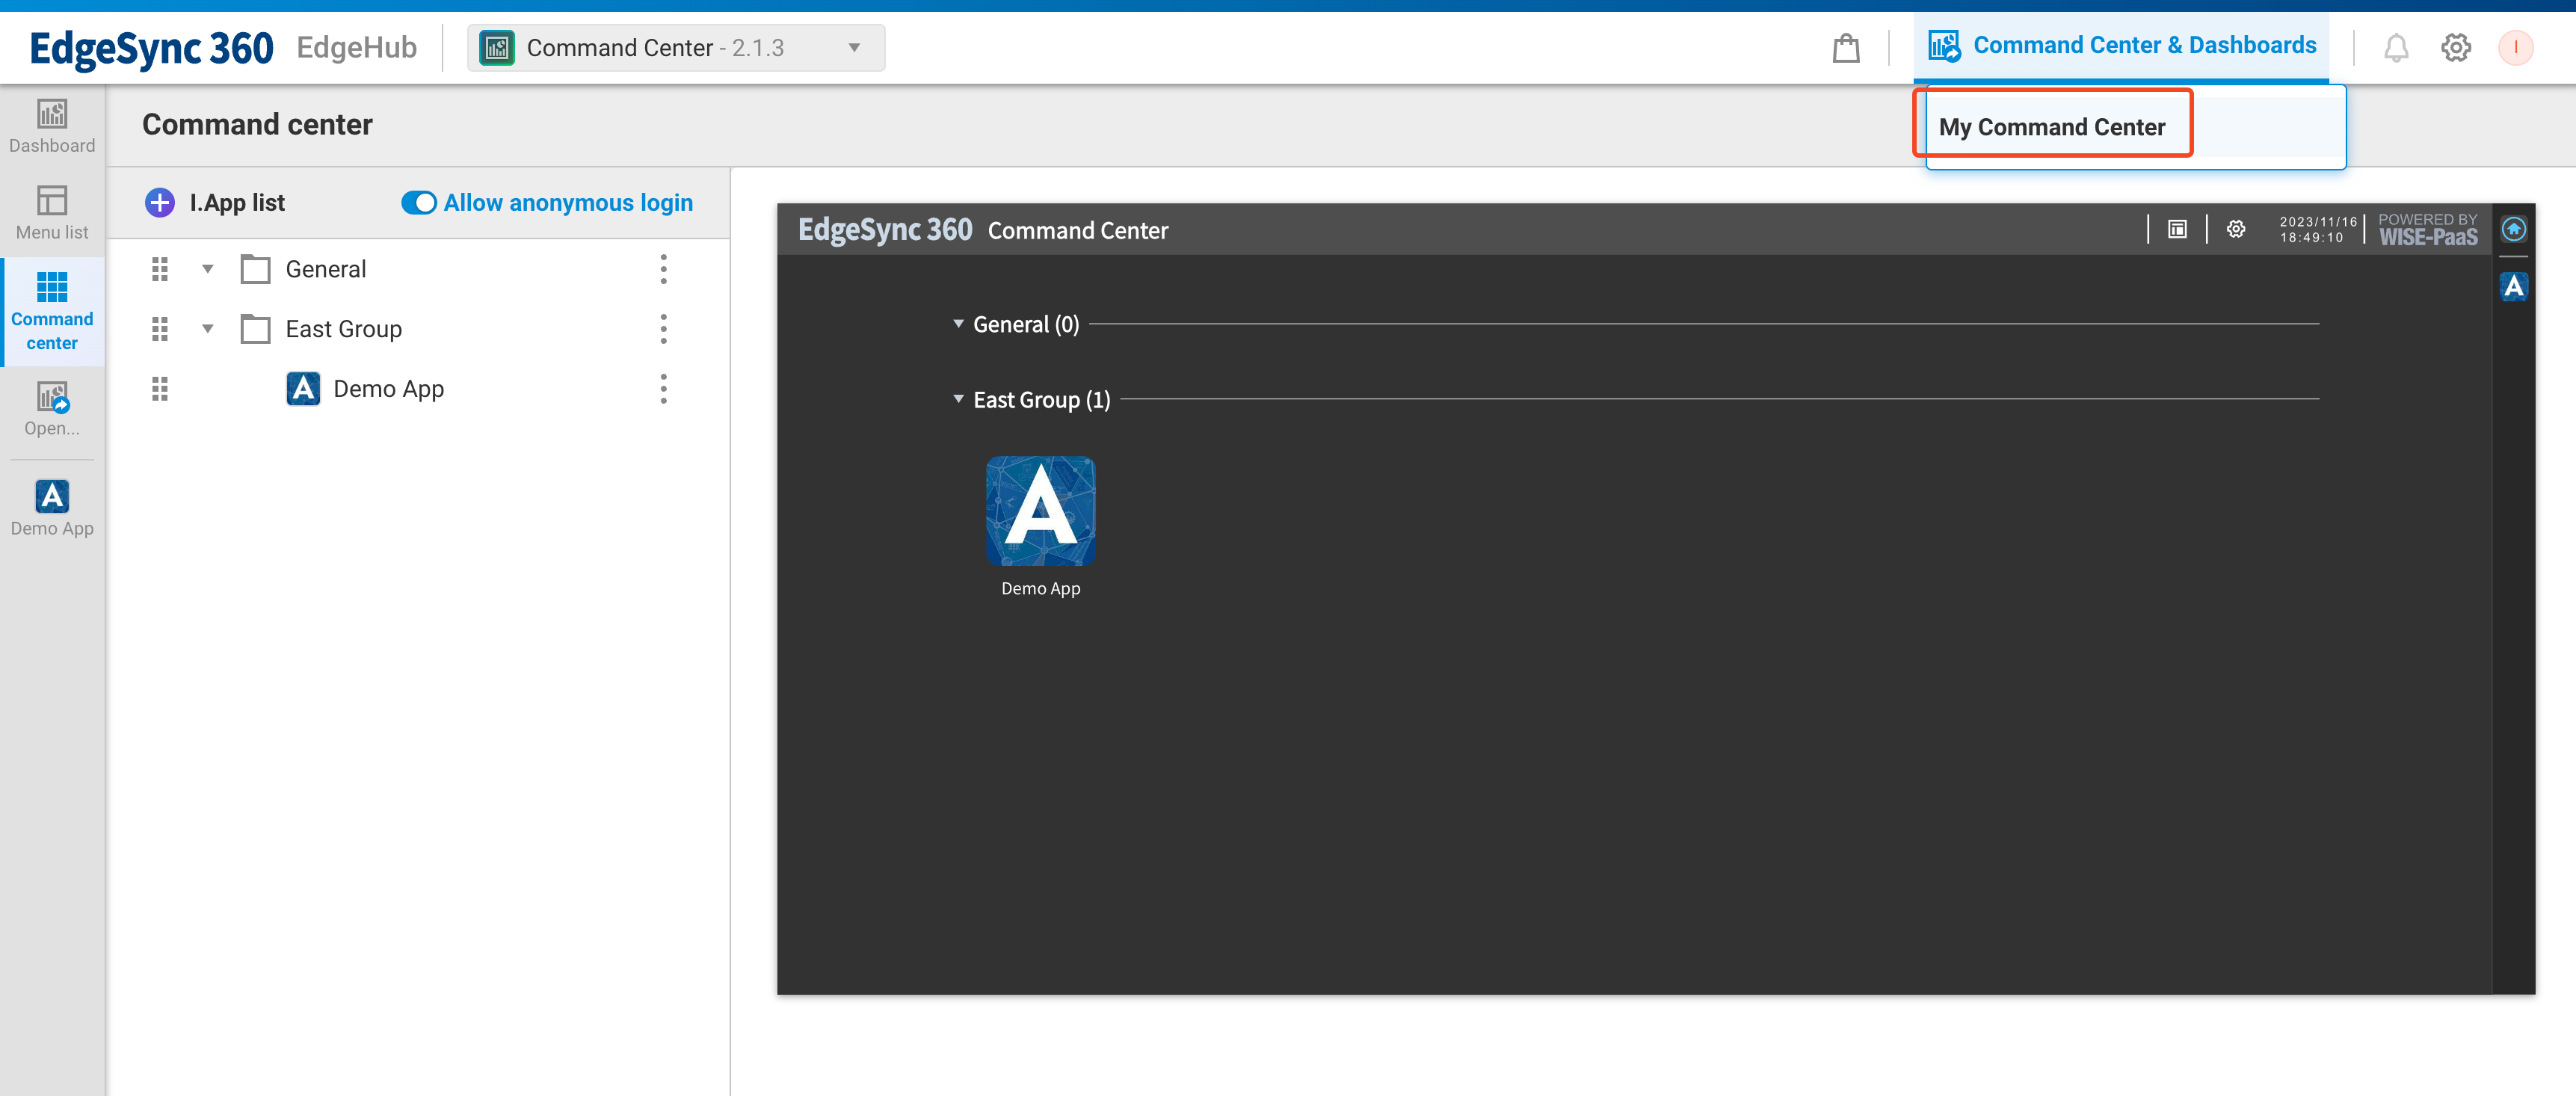The height and width of the screenshot is (1096, 2576).
Task: Click the preview header gear icon
Action: coord(2235,229)
